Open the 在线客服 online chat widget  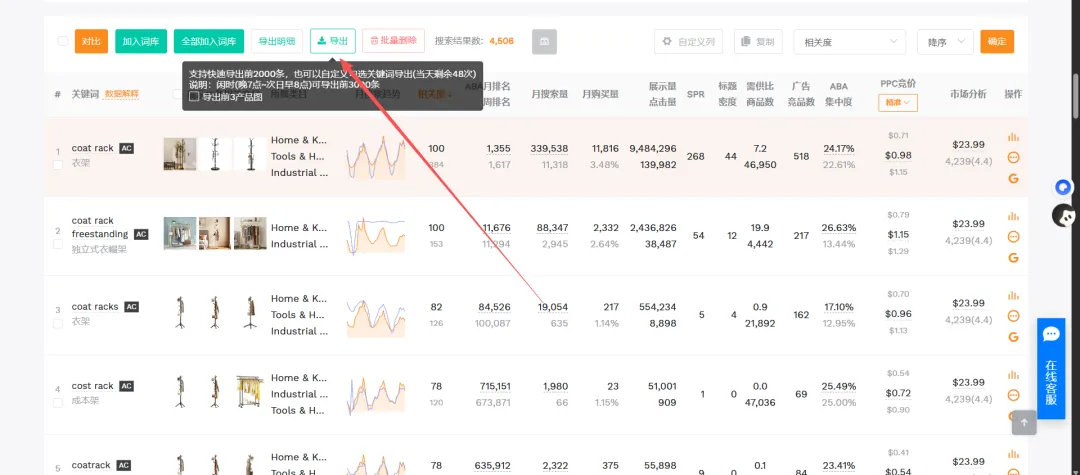click(x=1051, y=368)
